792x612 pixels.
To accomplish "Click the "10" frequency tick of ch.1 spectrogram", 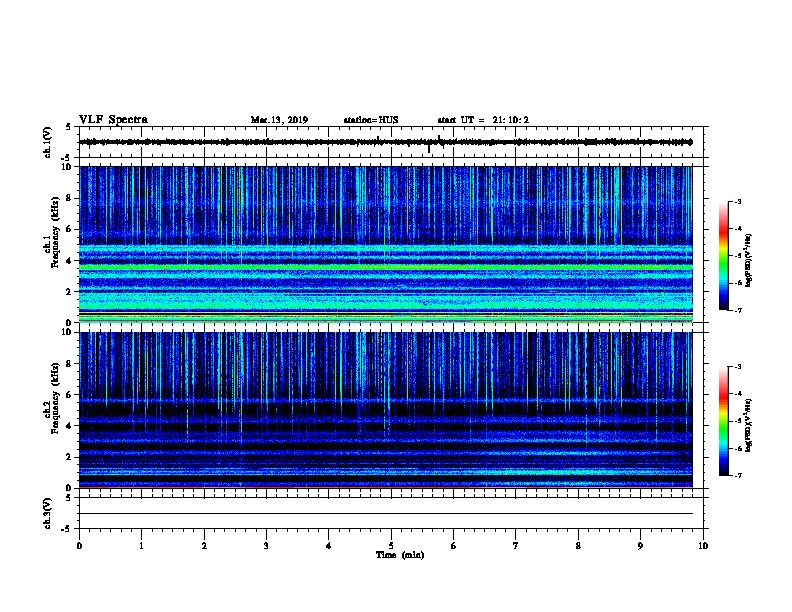I will pyautogui.click(x=66, y=167).
